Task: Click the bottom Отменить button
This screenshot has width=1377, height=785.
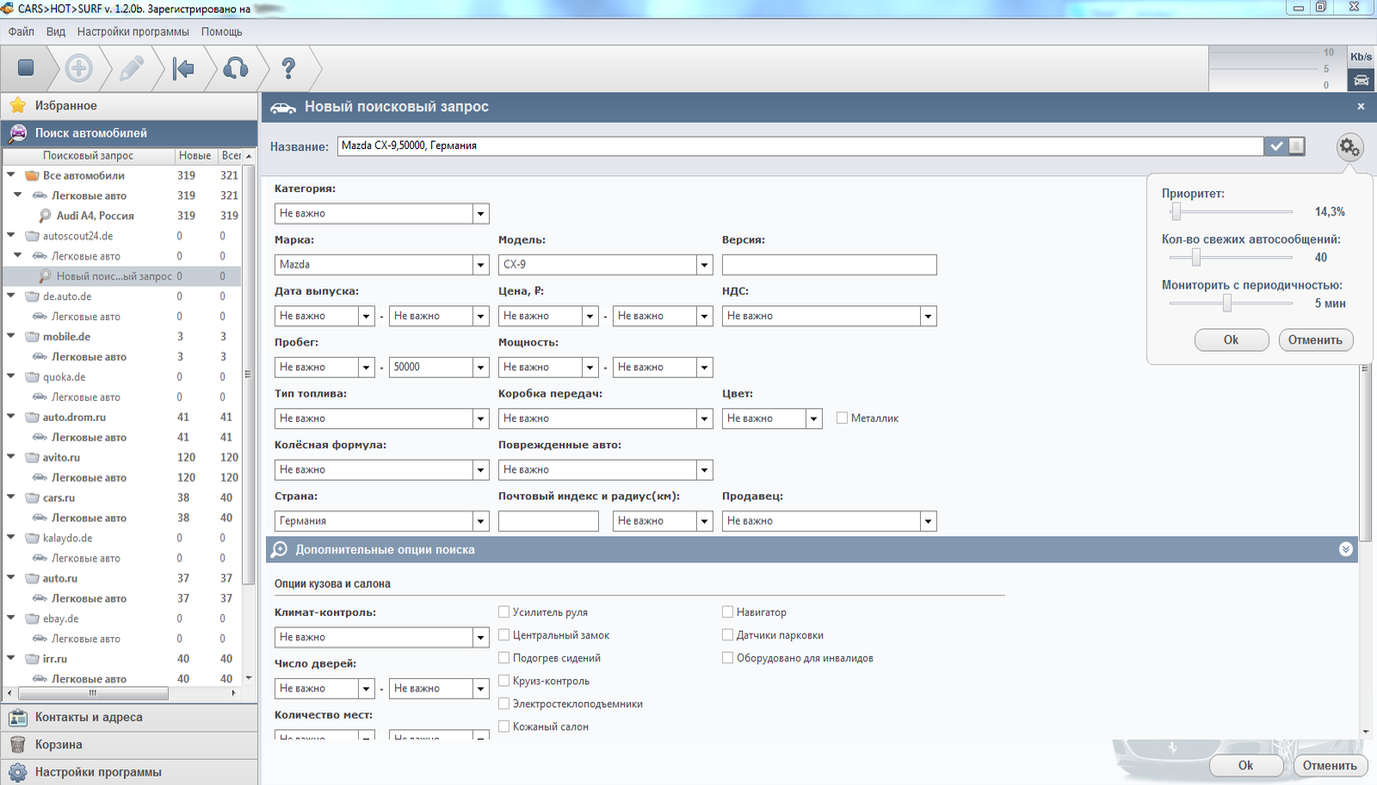Action: [1330, 765]
